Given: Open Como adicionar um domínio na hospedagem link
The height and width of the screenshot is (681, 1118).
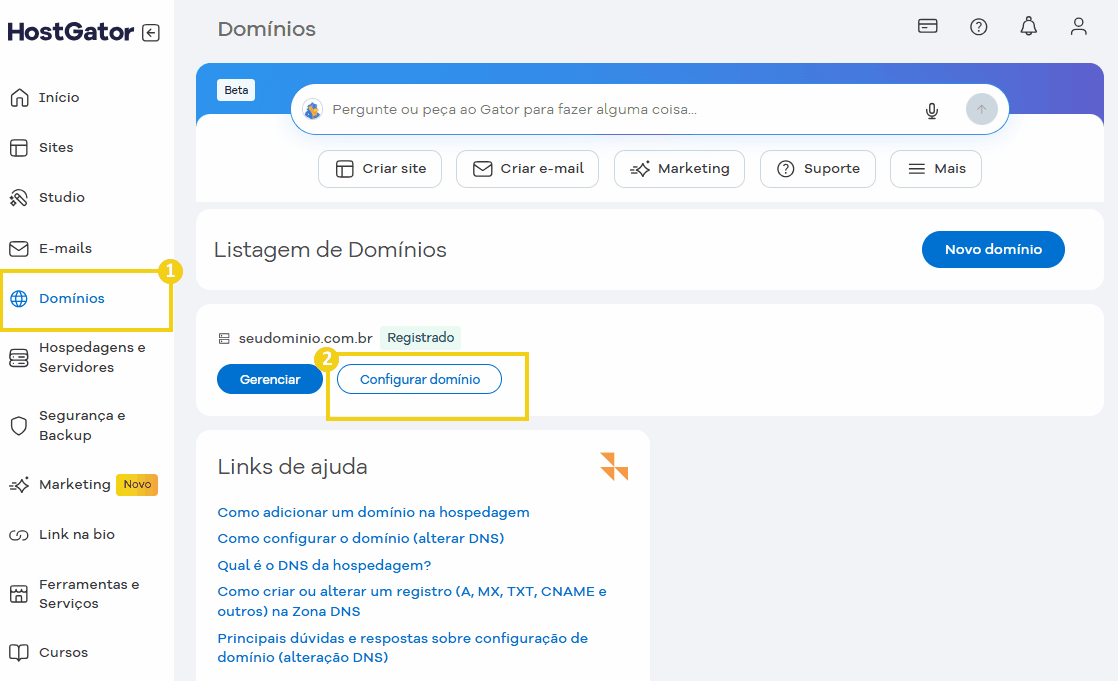Looking at the screenshot, I should [x=373, y=512].
